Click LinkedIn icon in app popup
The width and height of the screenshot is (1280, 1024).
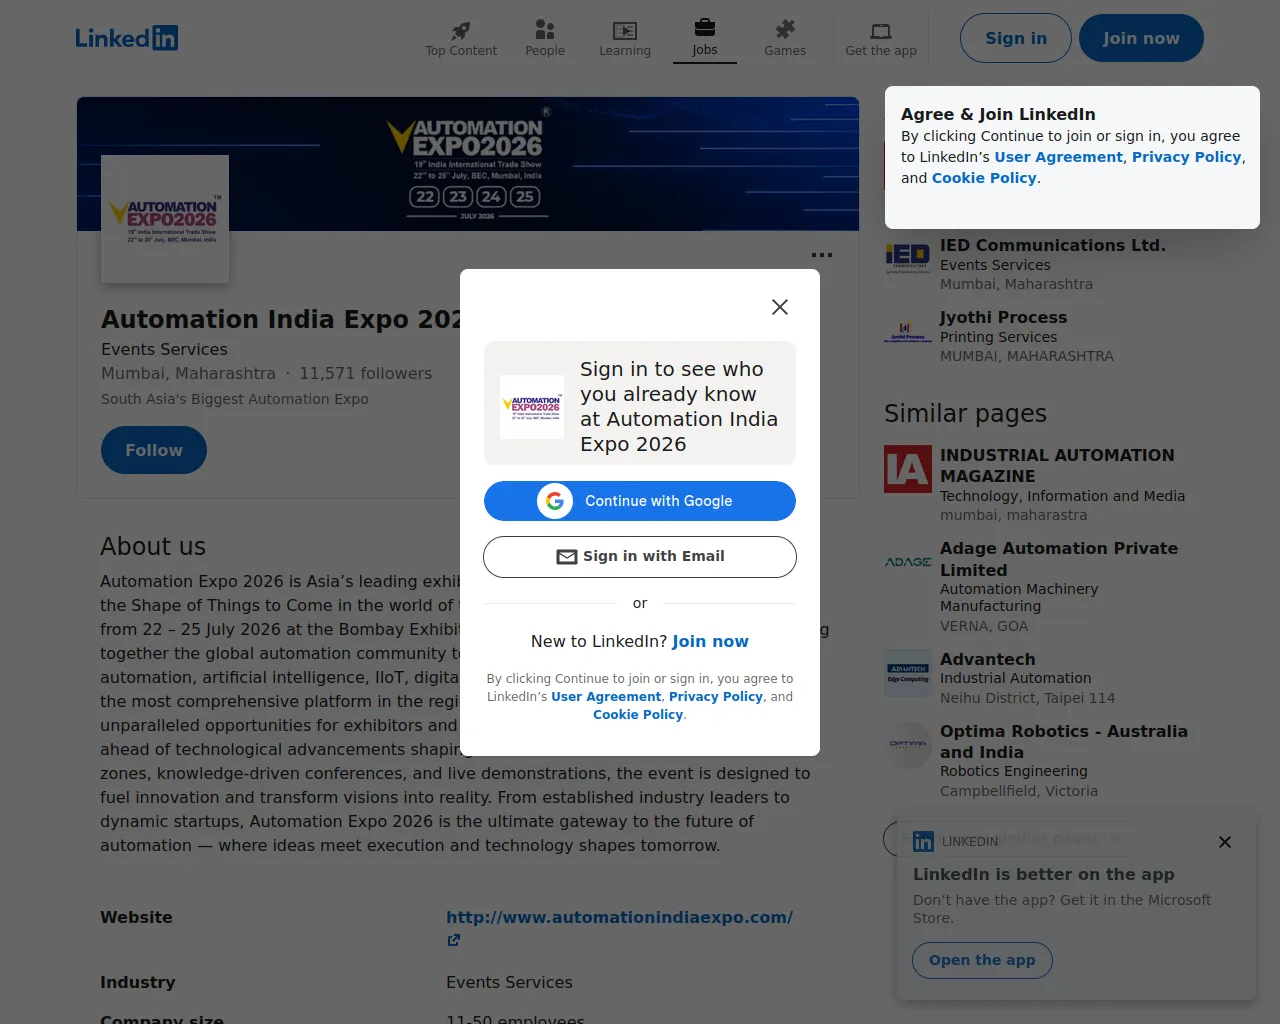pyautogui.click(x=924, y=842)
